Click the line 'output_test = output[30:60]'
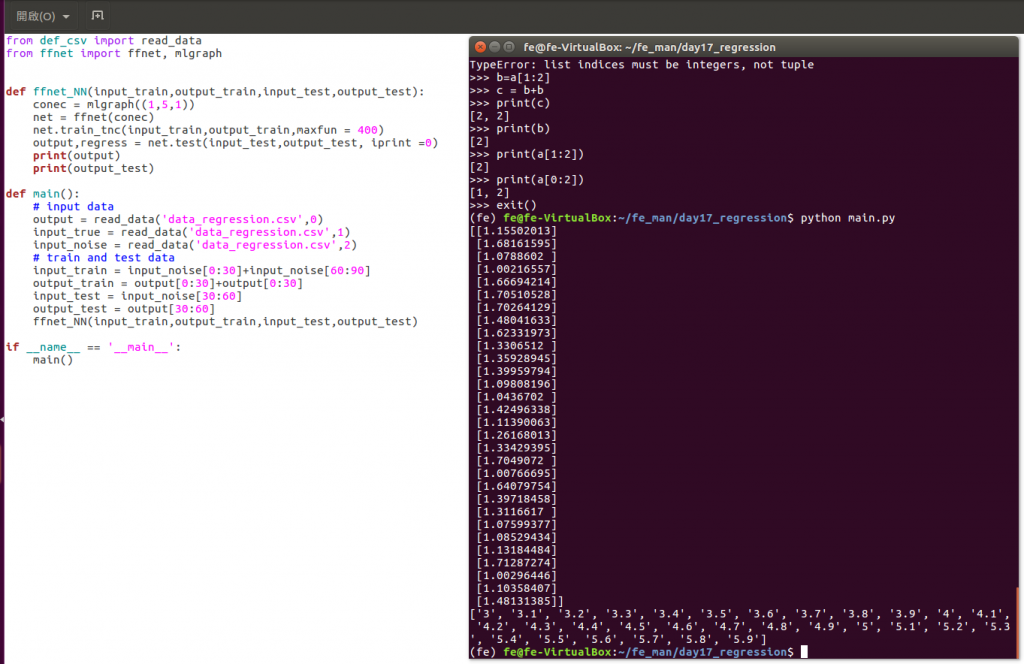This screenshot has width=1024, height=664. pyautogui.click(x=124, y=309)
